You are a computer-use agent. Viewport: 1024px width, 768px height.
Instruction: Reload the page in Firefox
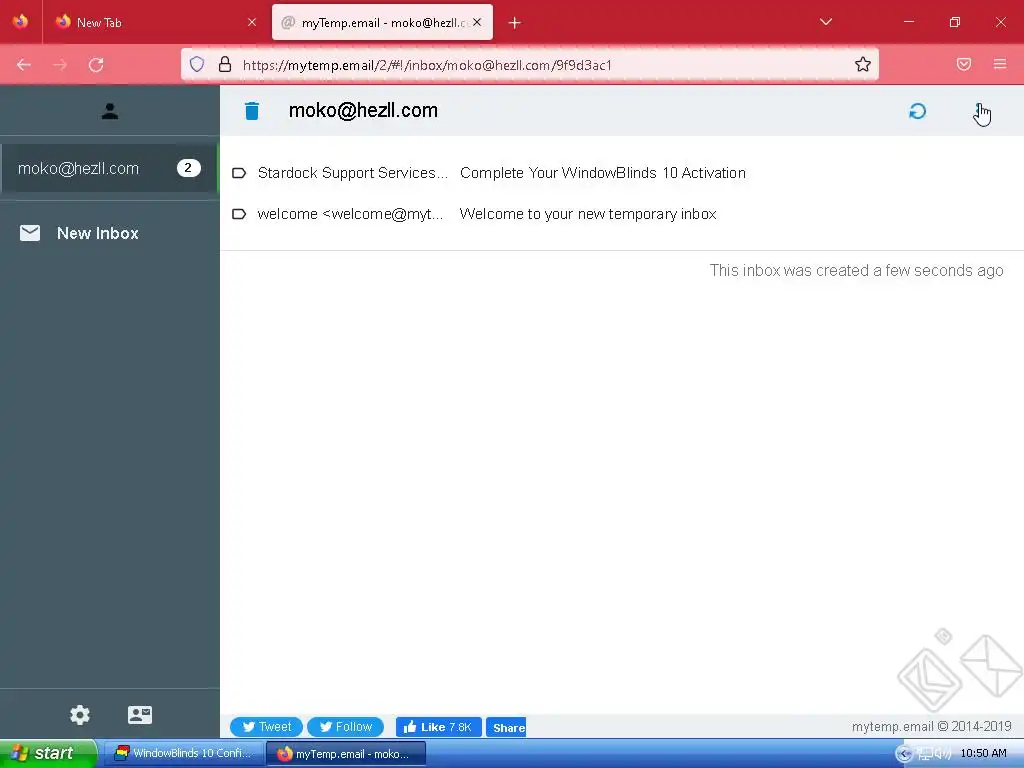pos(96,65)
